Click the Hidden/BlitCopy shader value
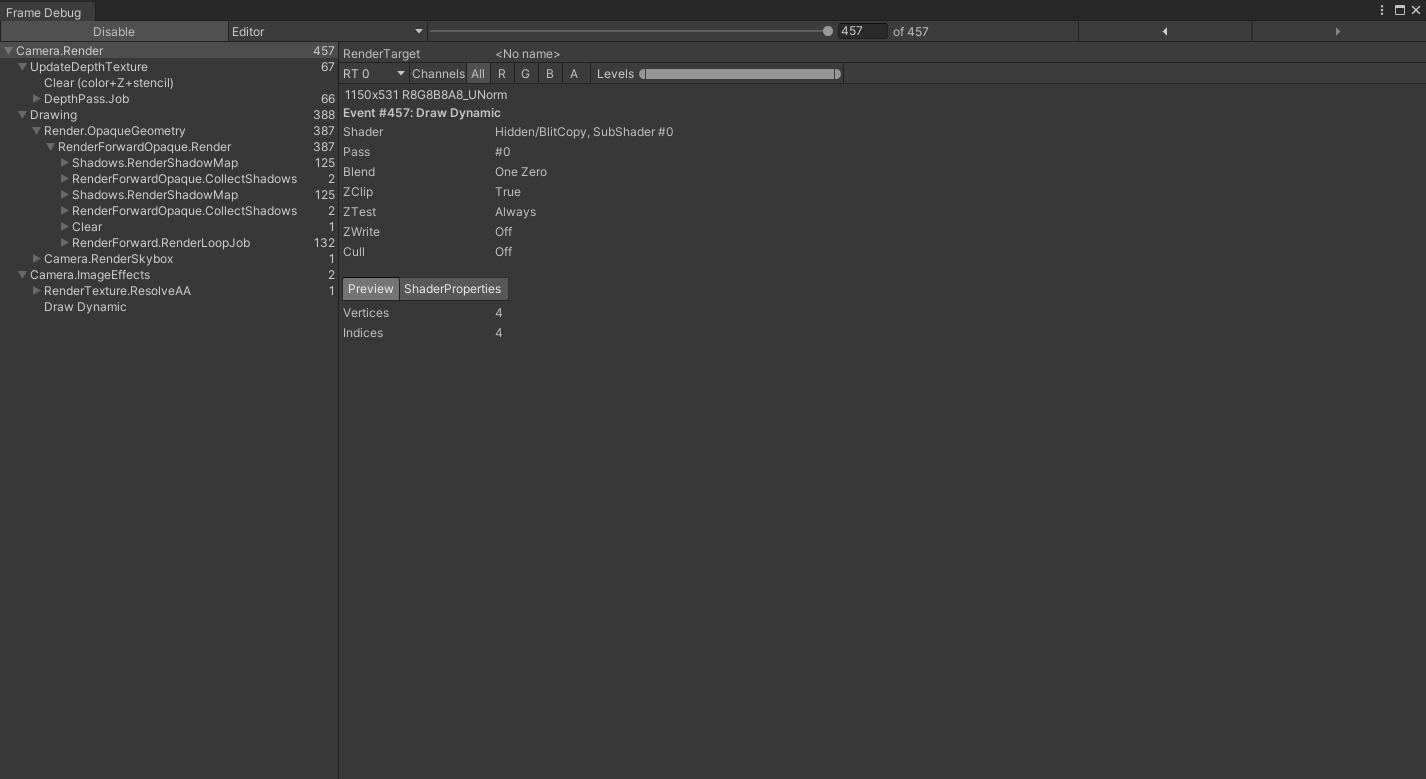The height and width of the screenshot is (779, 1426). pos(584,132)
